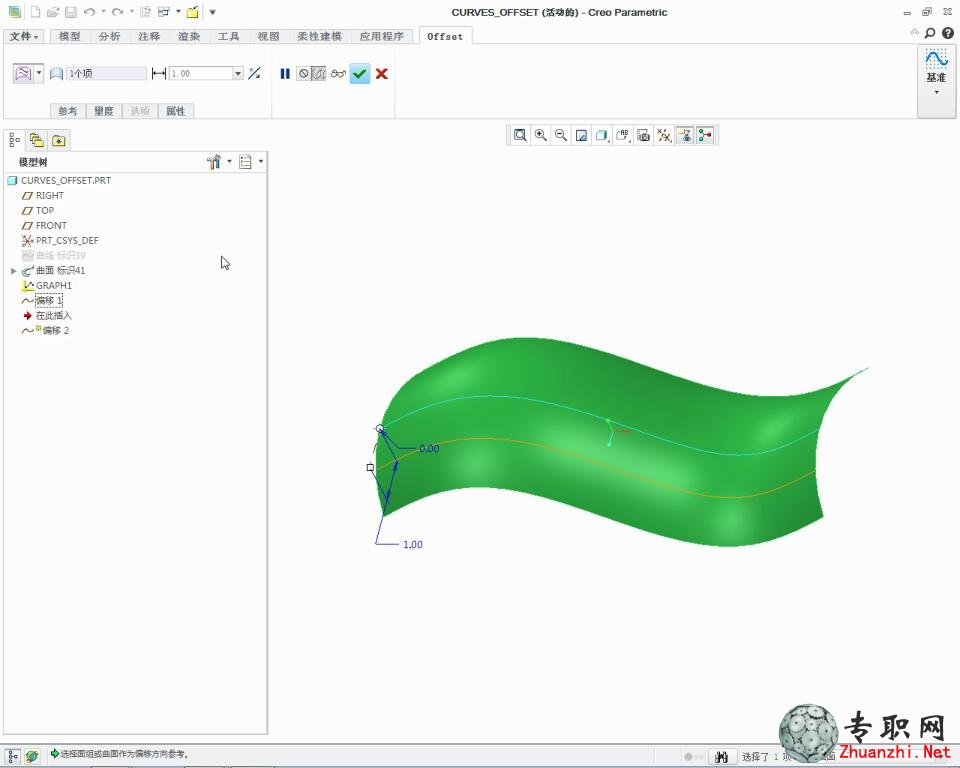Select PRT_CSYS_DEF in model tree
This screenshot has height=768, width=960.
(x=67, y=240)
